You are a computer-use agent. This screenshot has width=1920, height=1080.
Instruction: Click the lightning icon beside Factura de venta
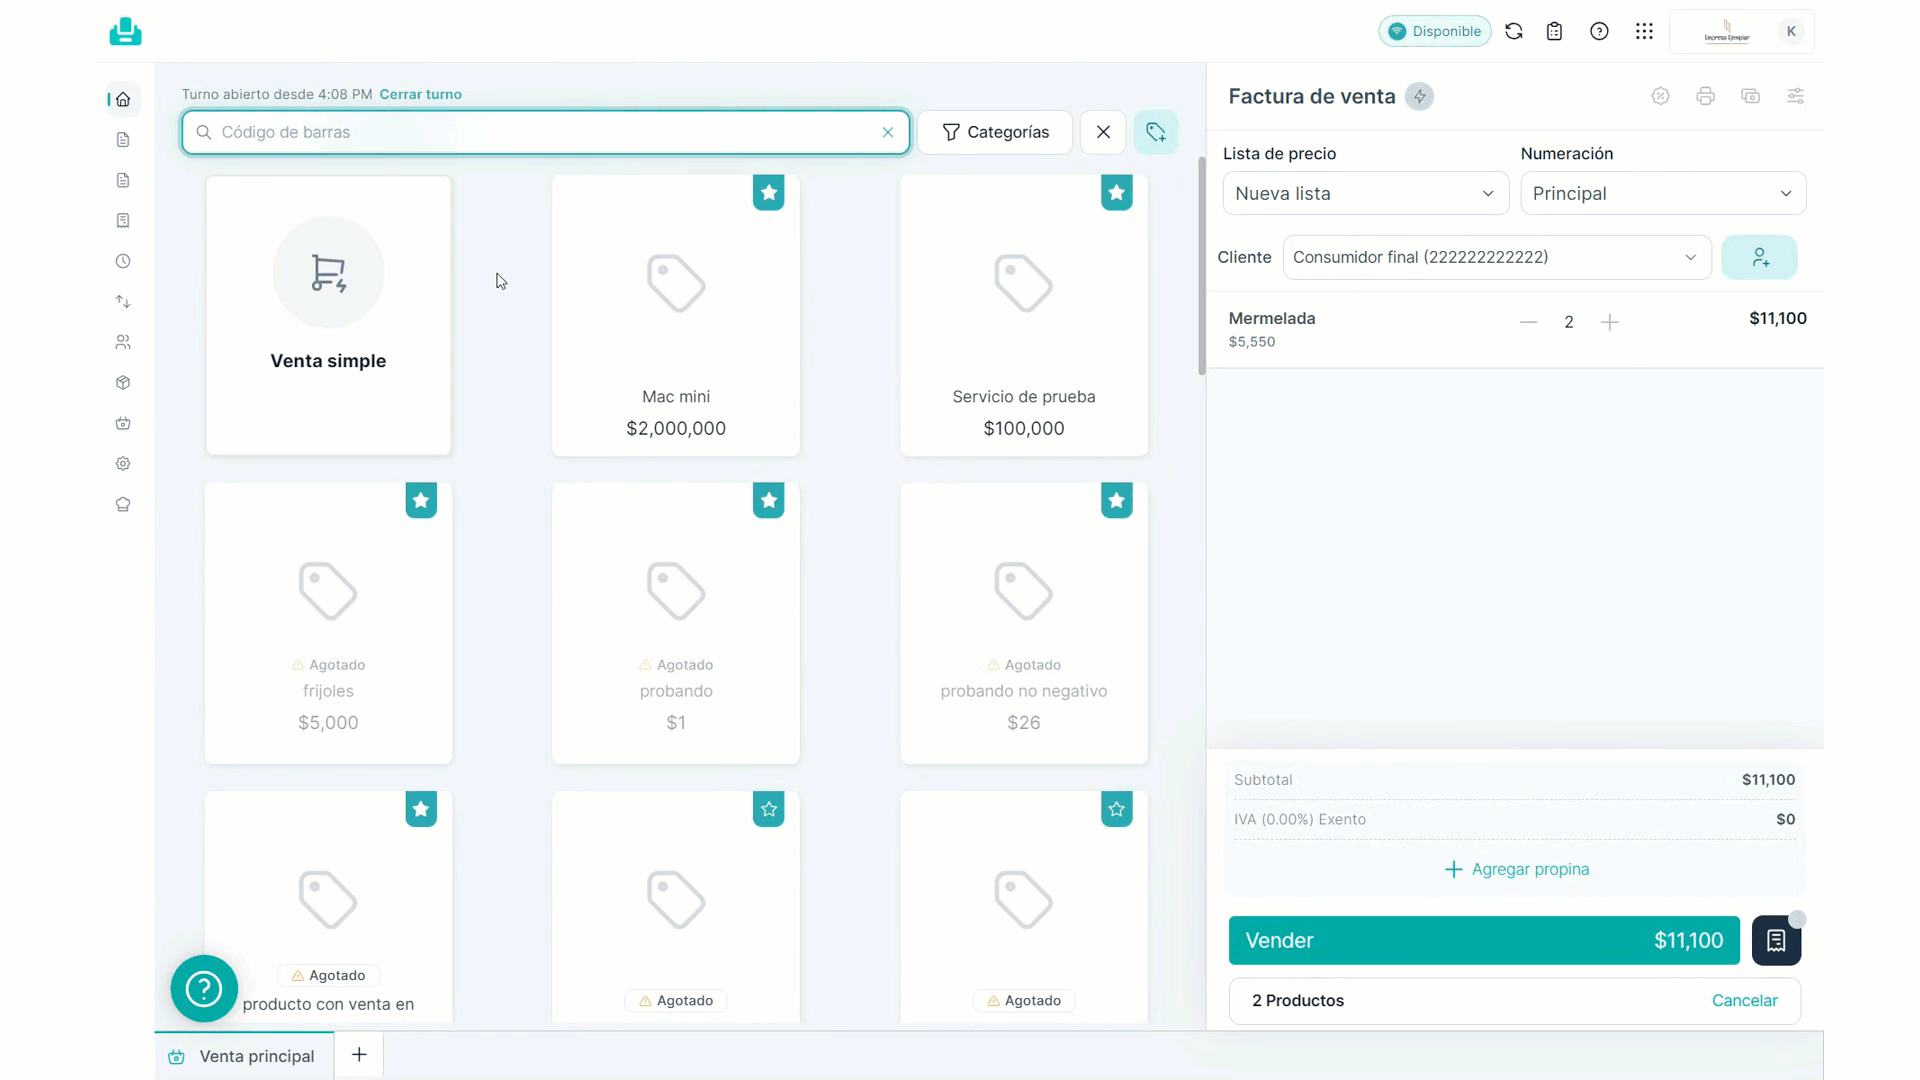(x=1419, y=96)
